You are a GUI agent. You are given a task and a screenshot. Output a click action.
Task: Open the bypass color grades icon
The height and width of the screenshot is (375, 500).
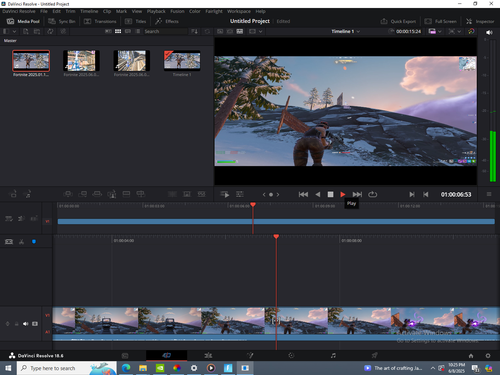(471, 31)
